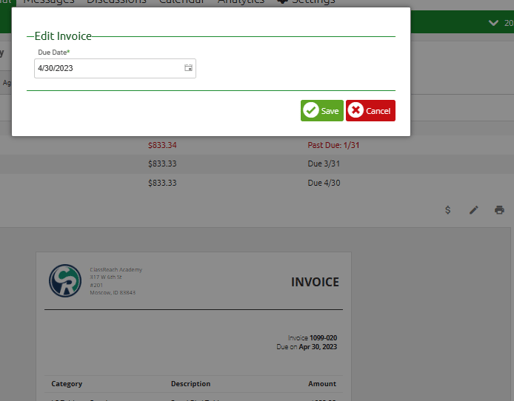The image size is (514, 401).
Task: Click the $833.34 past due amount
Action: pyautogui.click(x=162, y=145)
